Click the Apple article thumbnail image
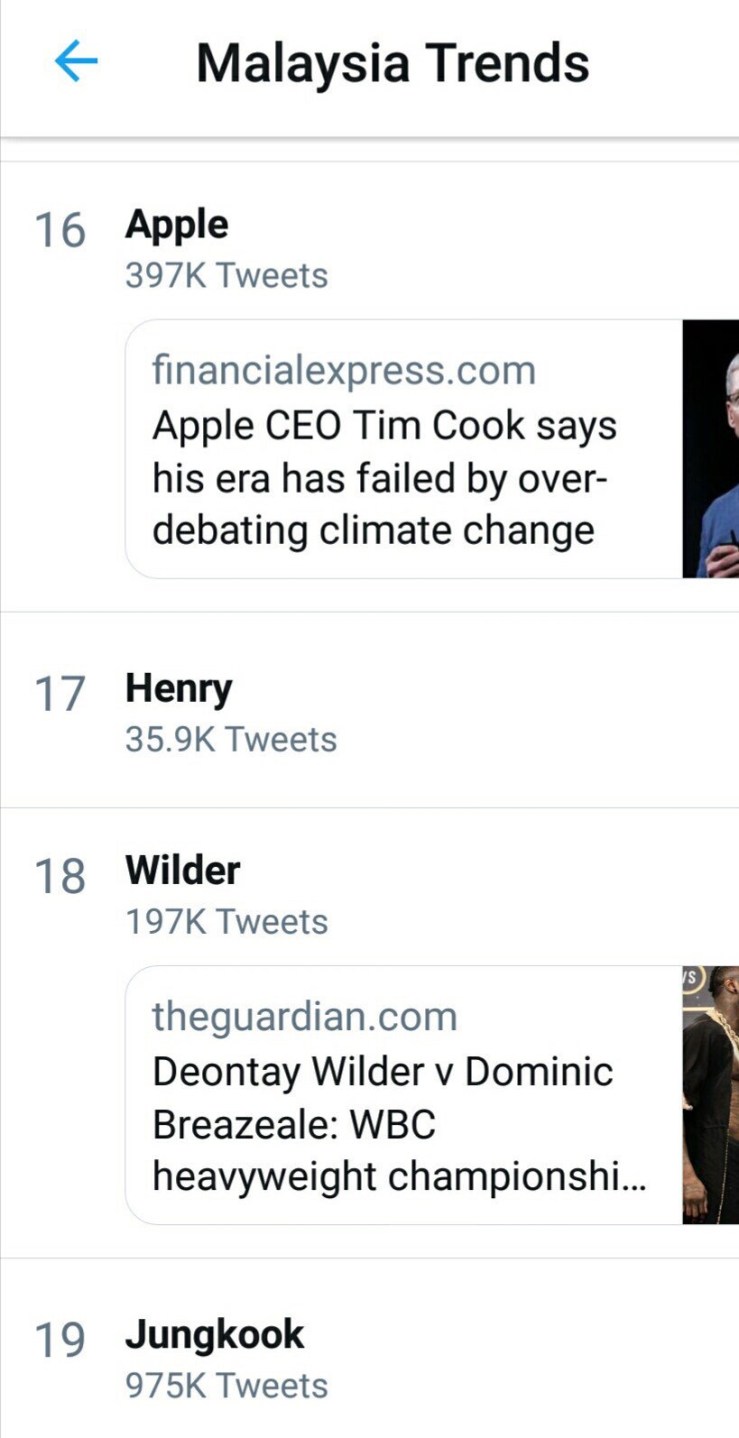The width and height of the screenshot is (739, 1438). (711, 449)
